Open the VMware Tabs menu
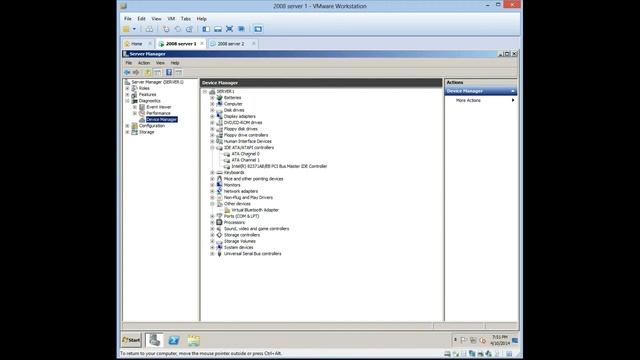This screenshot has width=640, height=360. point(186,19)
